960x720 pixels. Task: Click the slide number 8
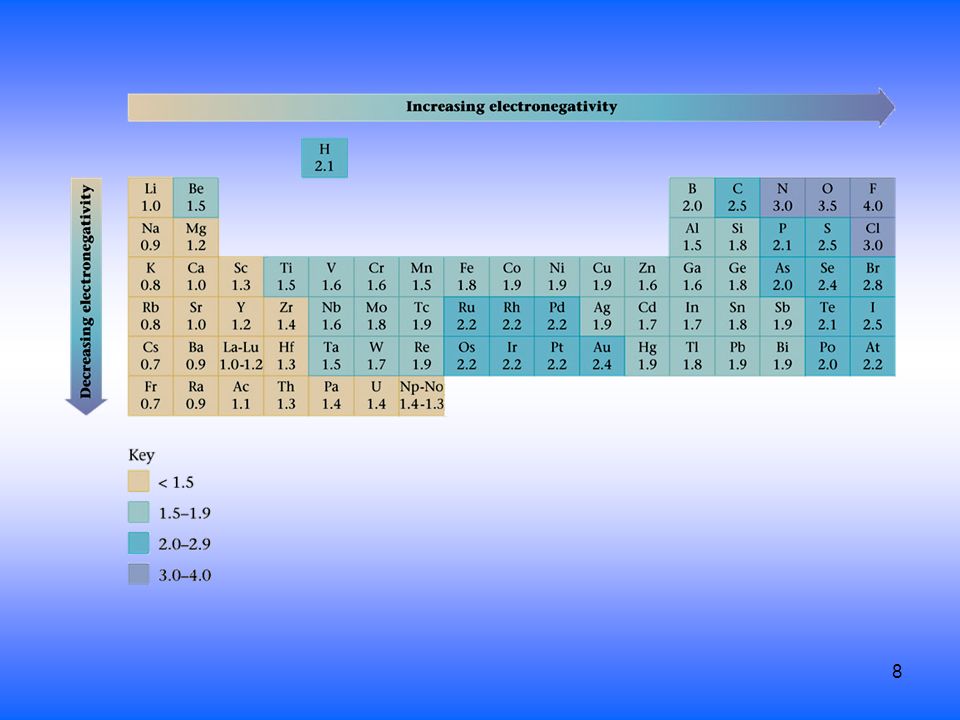pyautogui.click(x=897, y=672)
